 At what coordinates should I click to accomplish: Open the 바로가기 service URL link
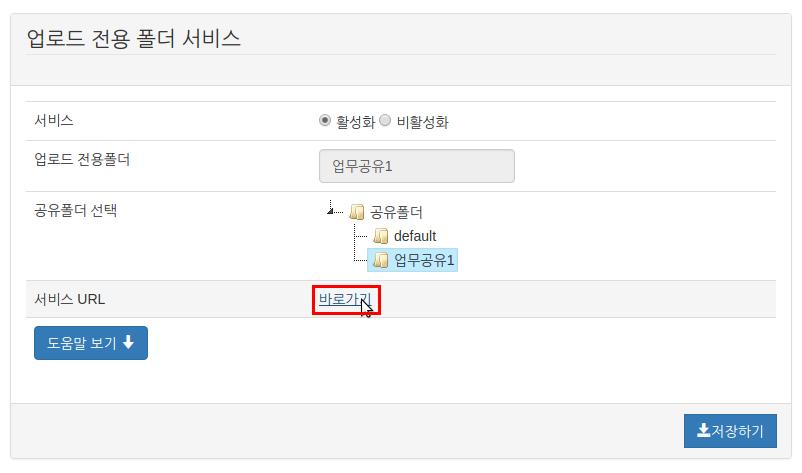tap(345, 299)
